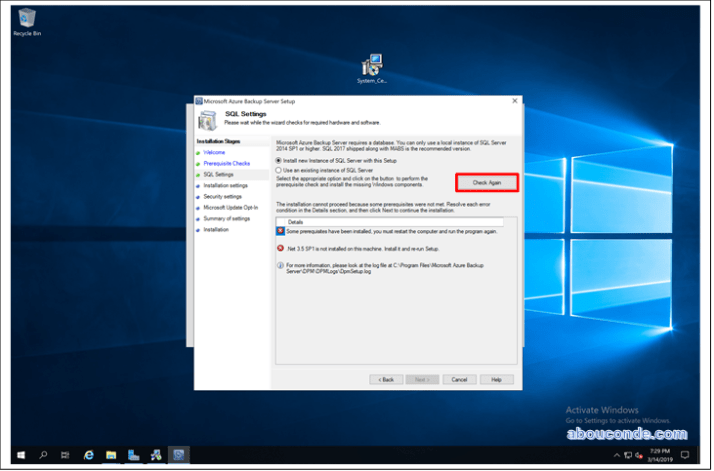The width and height of the screenshot is (714, 471).
Task: Click the Details column header
Action: pyautogui.click(x=296, y=221)
